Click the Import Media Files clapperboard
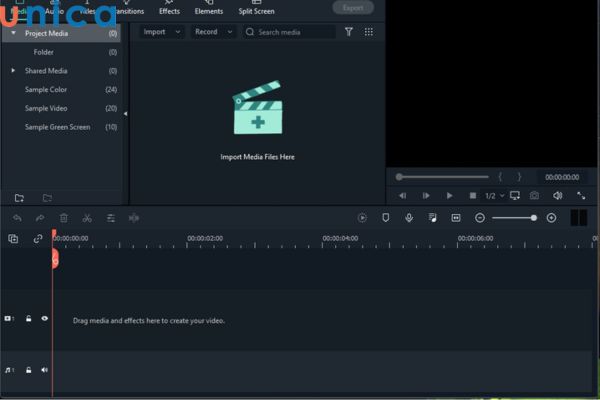 [x=258, y=108]
